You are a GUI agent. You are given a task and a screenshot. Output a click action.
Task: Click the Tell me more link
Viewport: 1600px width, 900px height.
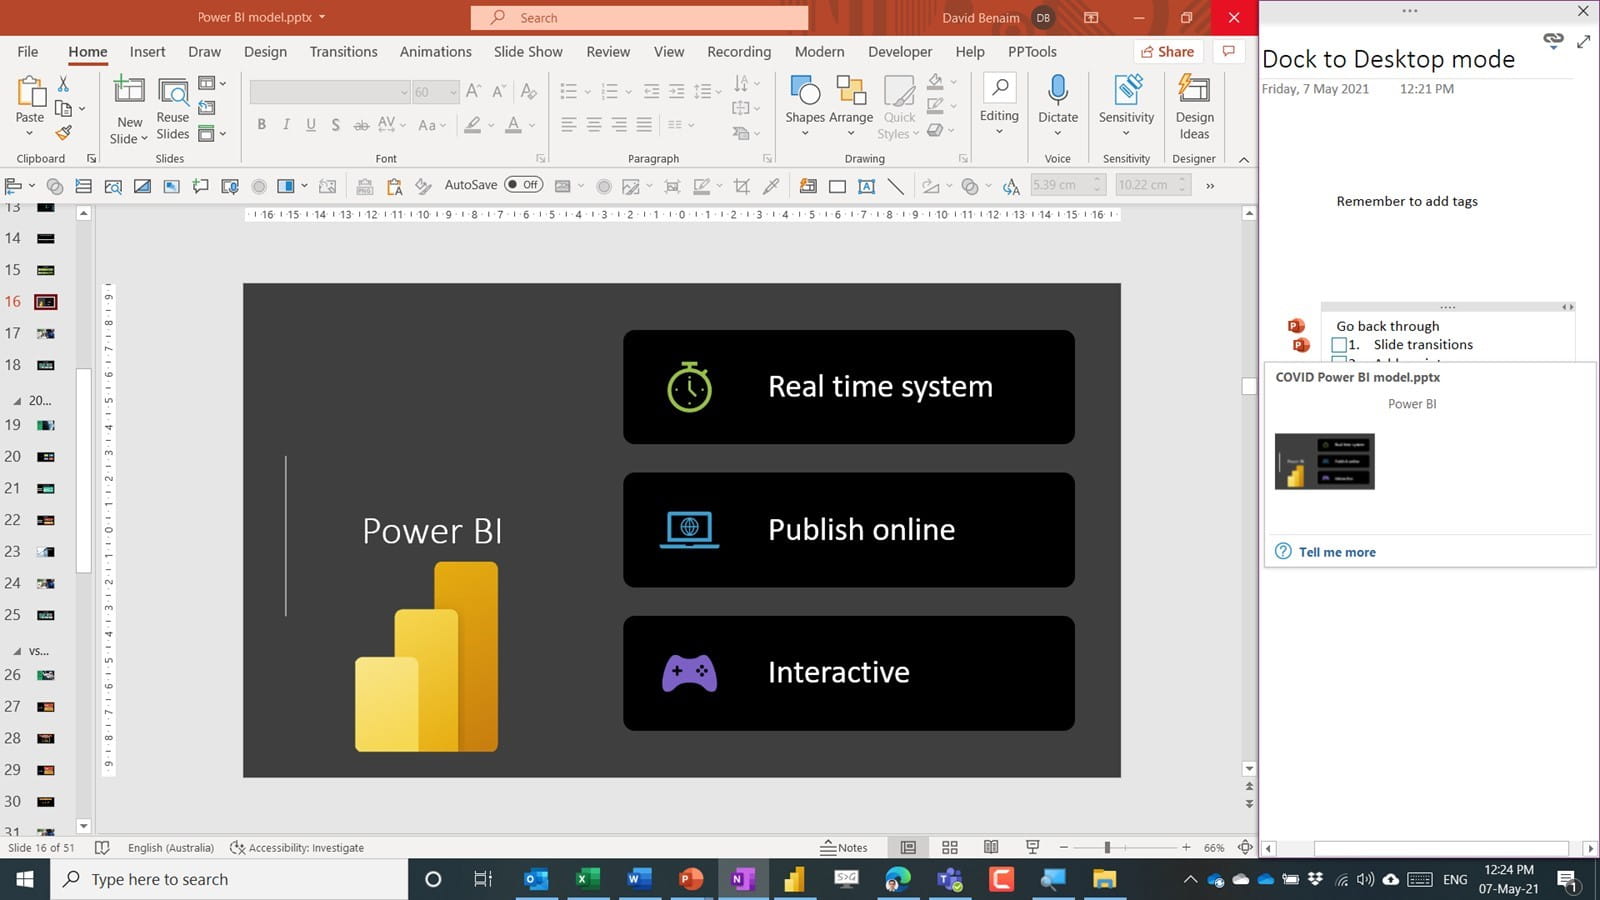coord(1337,552)
